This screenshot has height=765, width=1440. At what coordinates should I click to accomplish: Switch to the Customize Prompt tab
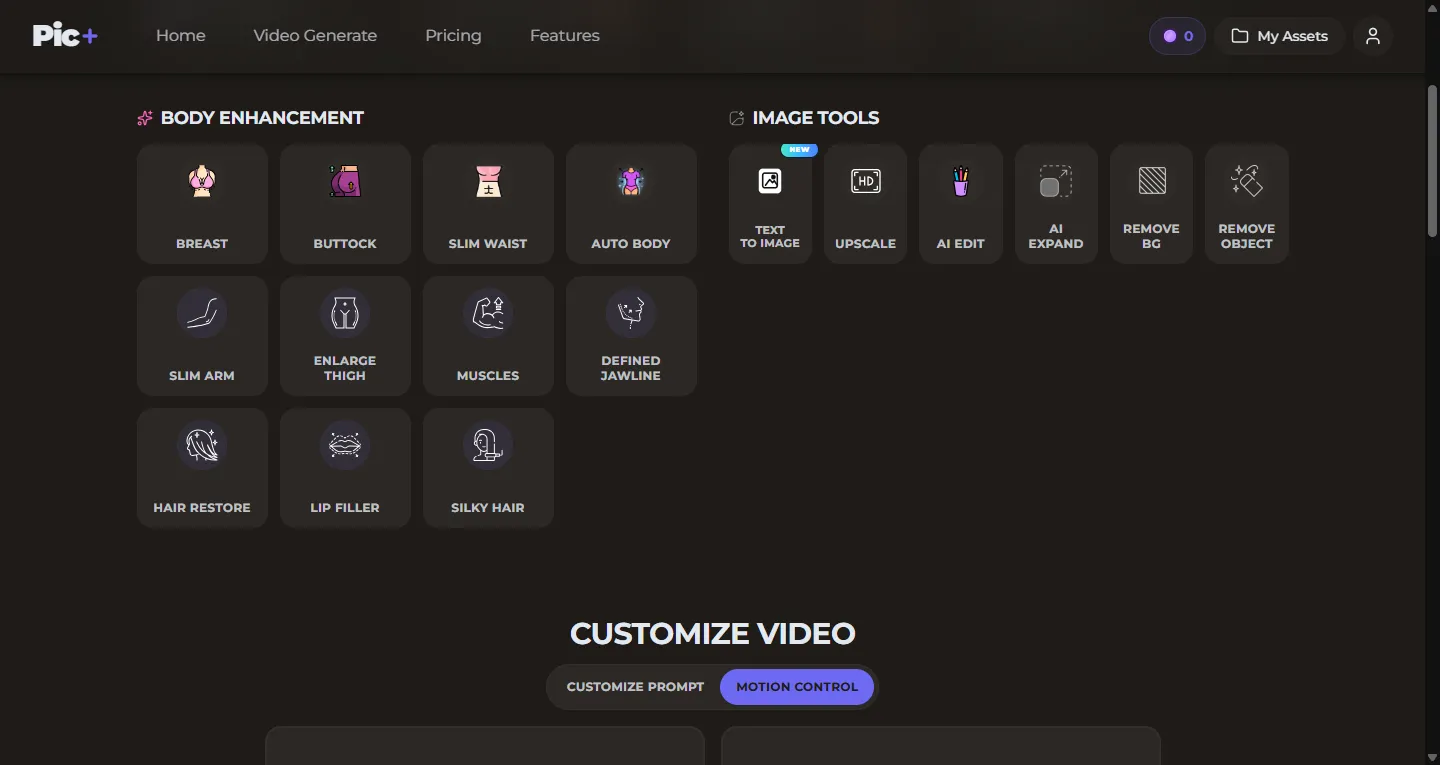(x=635, y=687)
